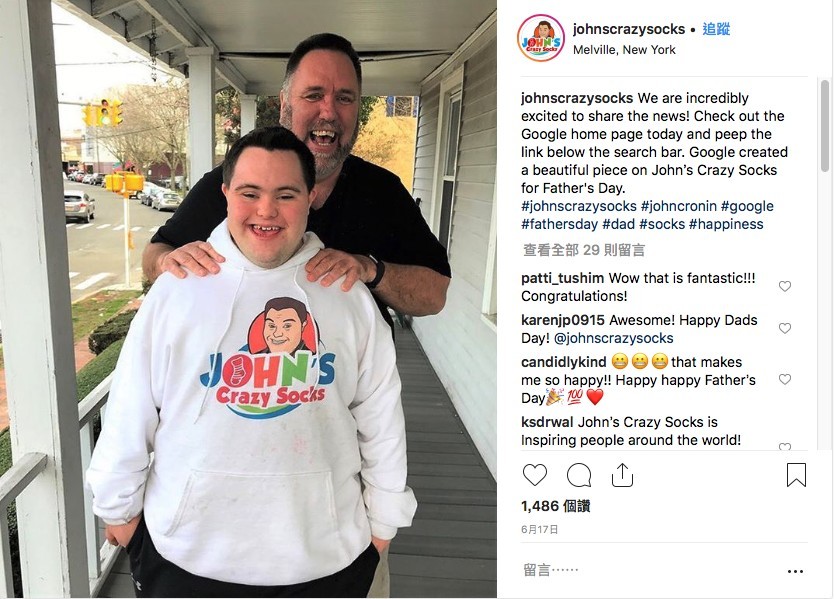Like the post with the heart icon

[x=535, y=475]
